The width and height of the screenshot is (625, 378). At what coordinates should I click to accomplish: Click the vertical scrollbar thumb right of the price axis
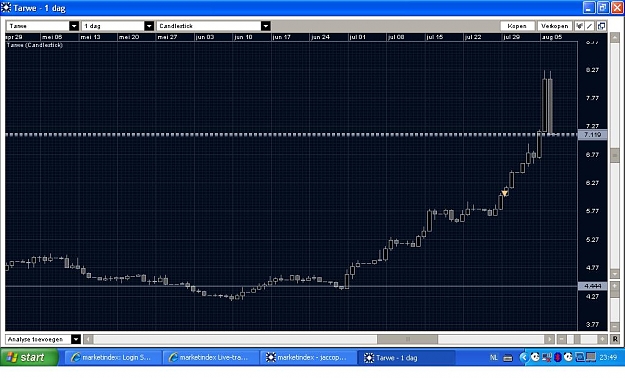615,155
